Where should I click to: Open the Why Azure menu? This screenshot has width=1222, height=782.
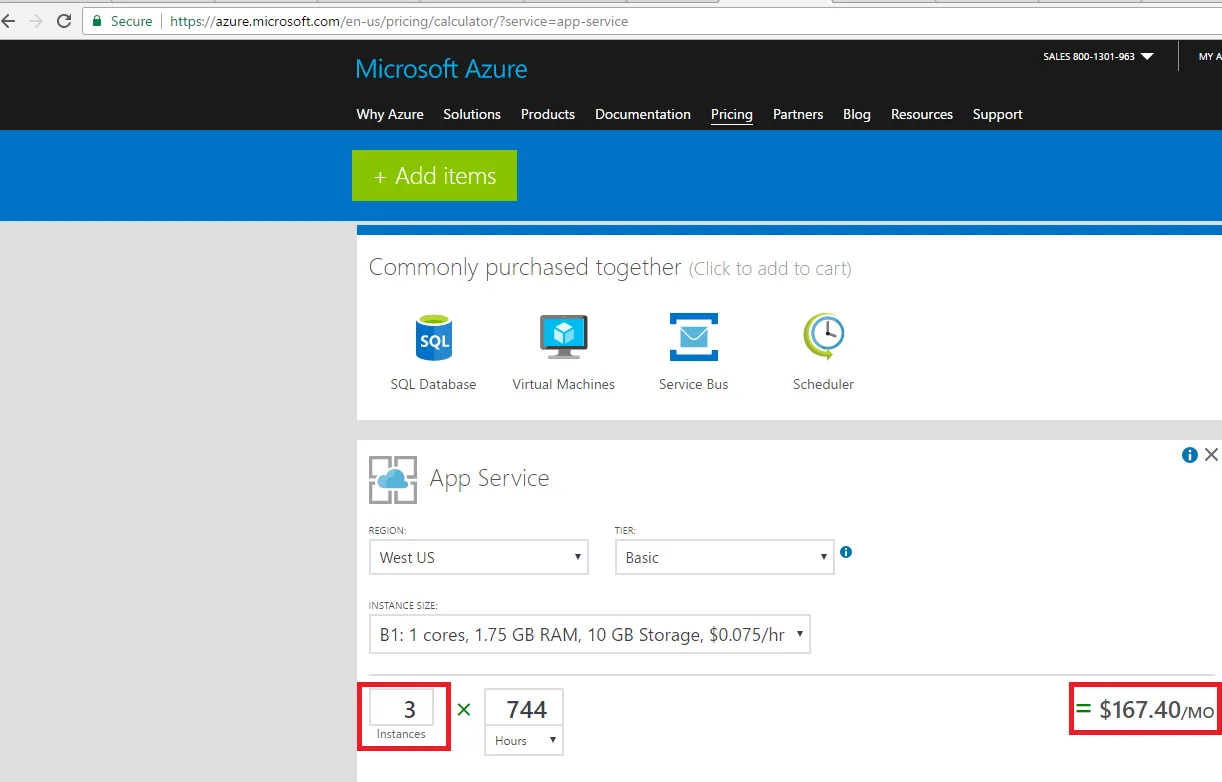[390, 114]
